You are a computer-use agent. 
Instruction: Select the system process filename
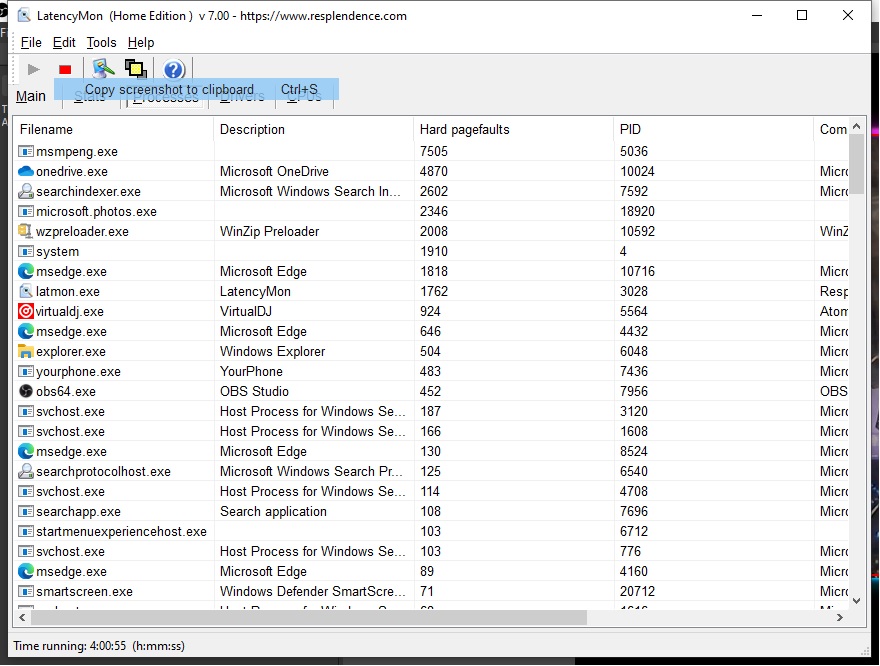pos(57,251)
